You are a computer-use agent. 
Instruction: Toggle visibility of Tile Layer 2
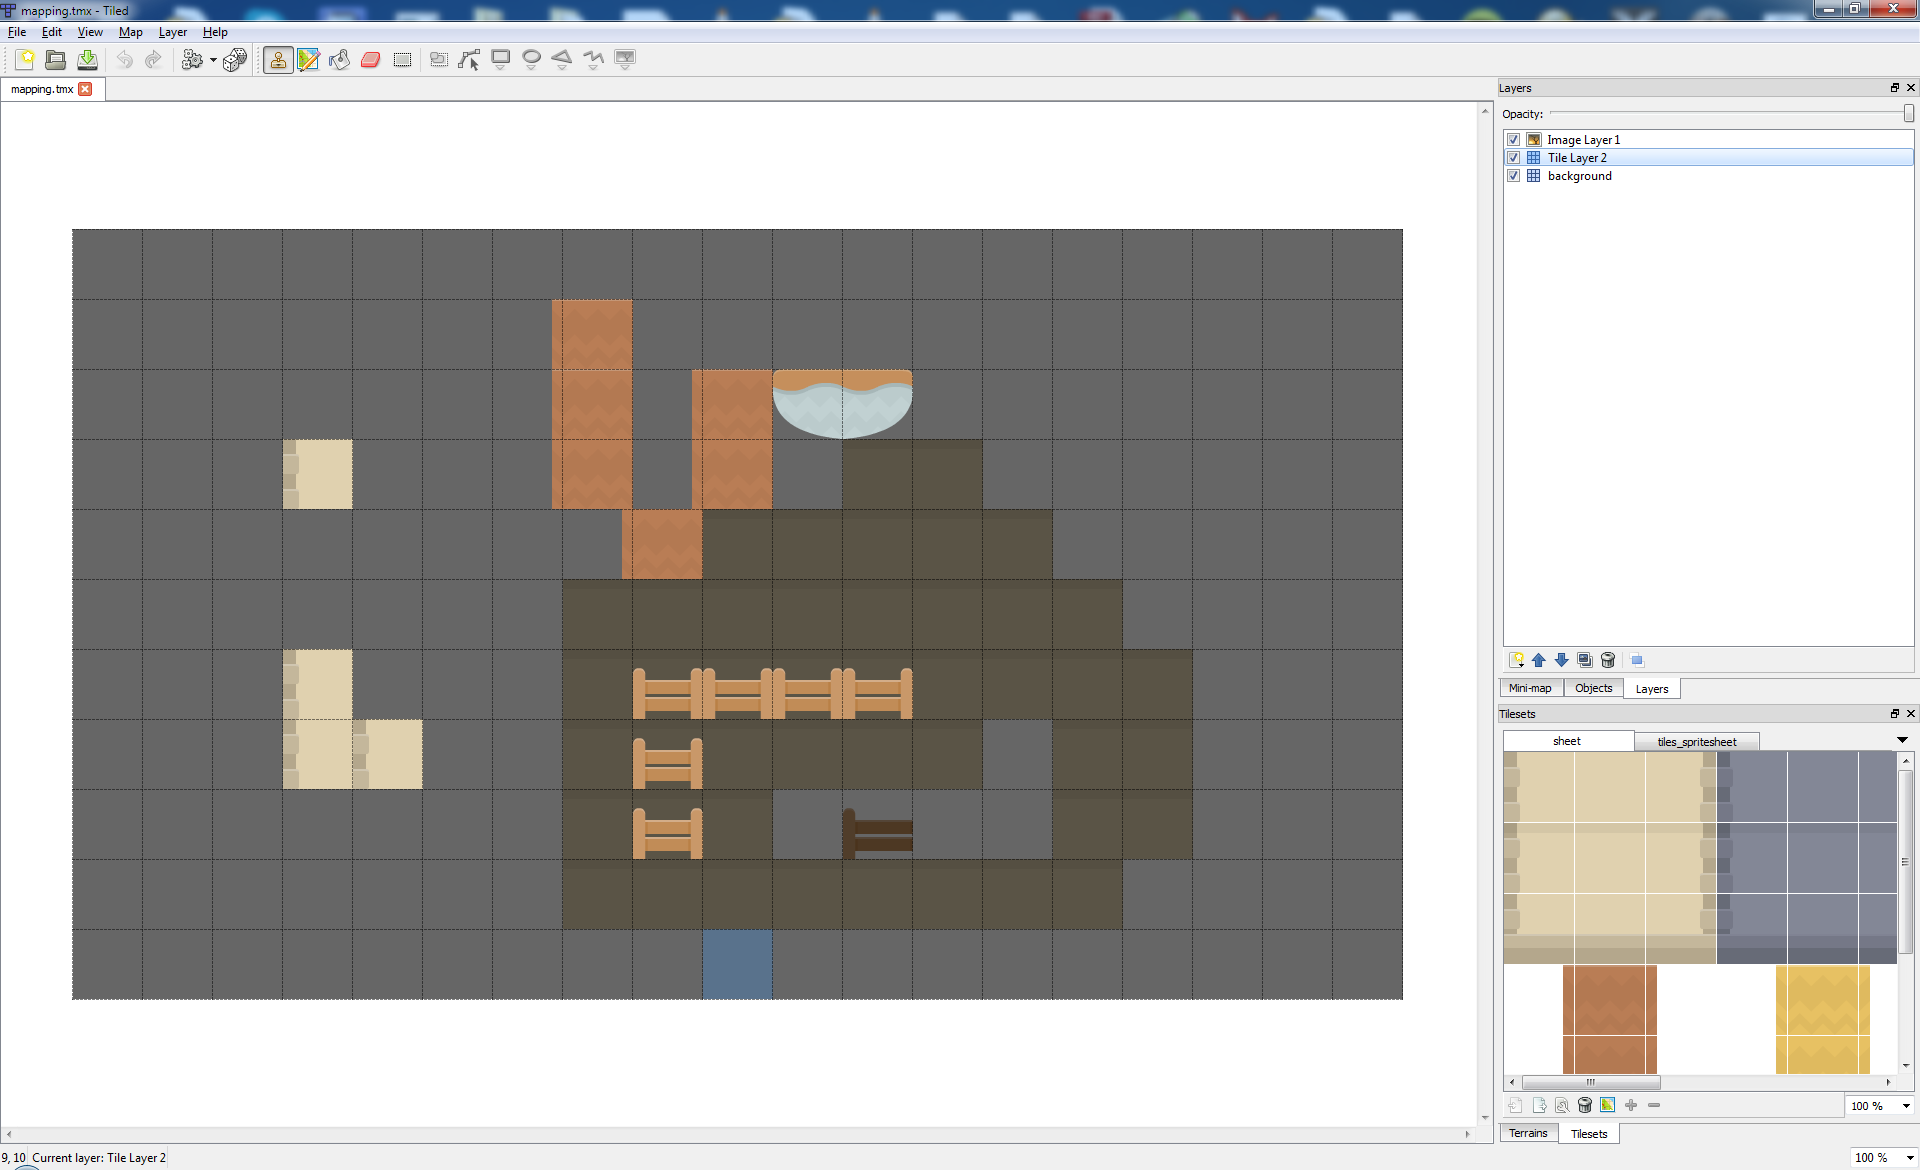coord(1514,158)
